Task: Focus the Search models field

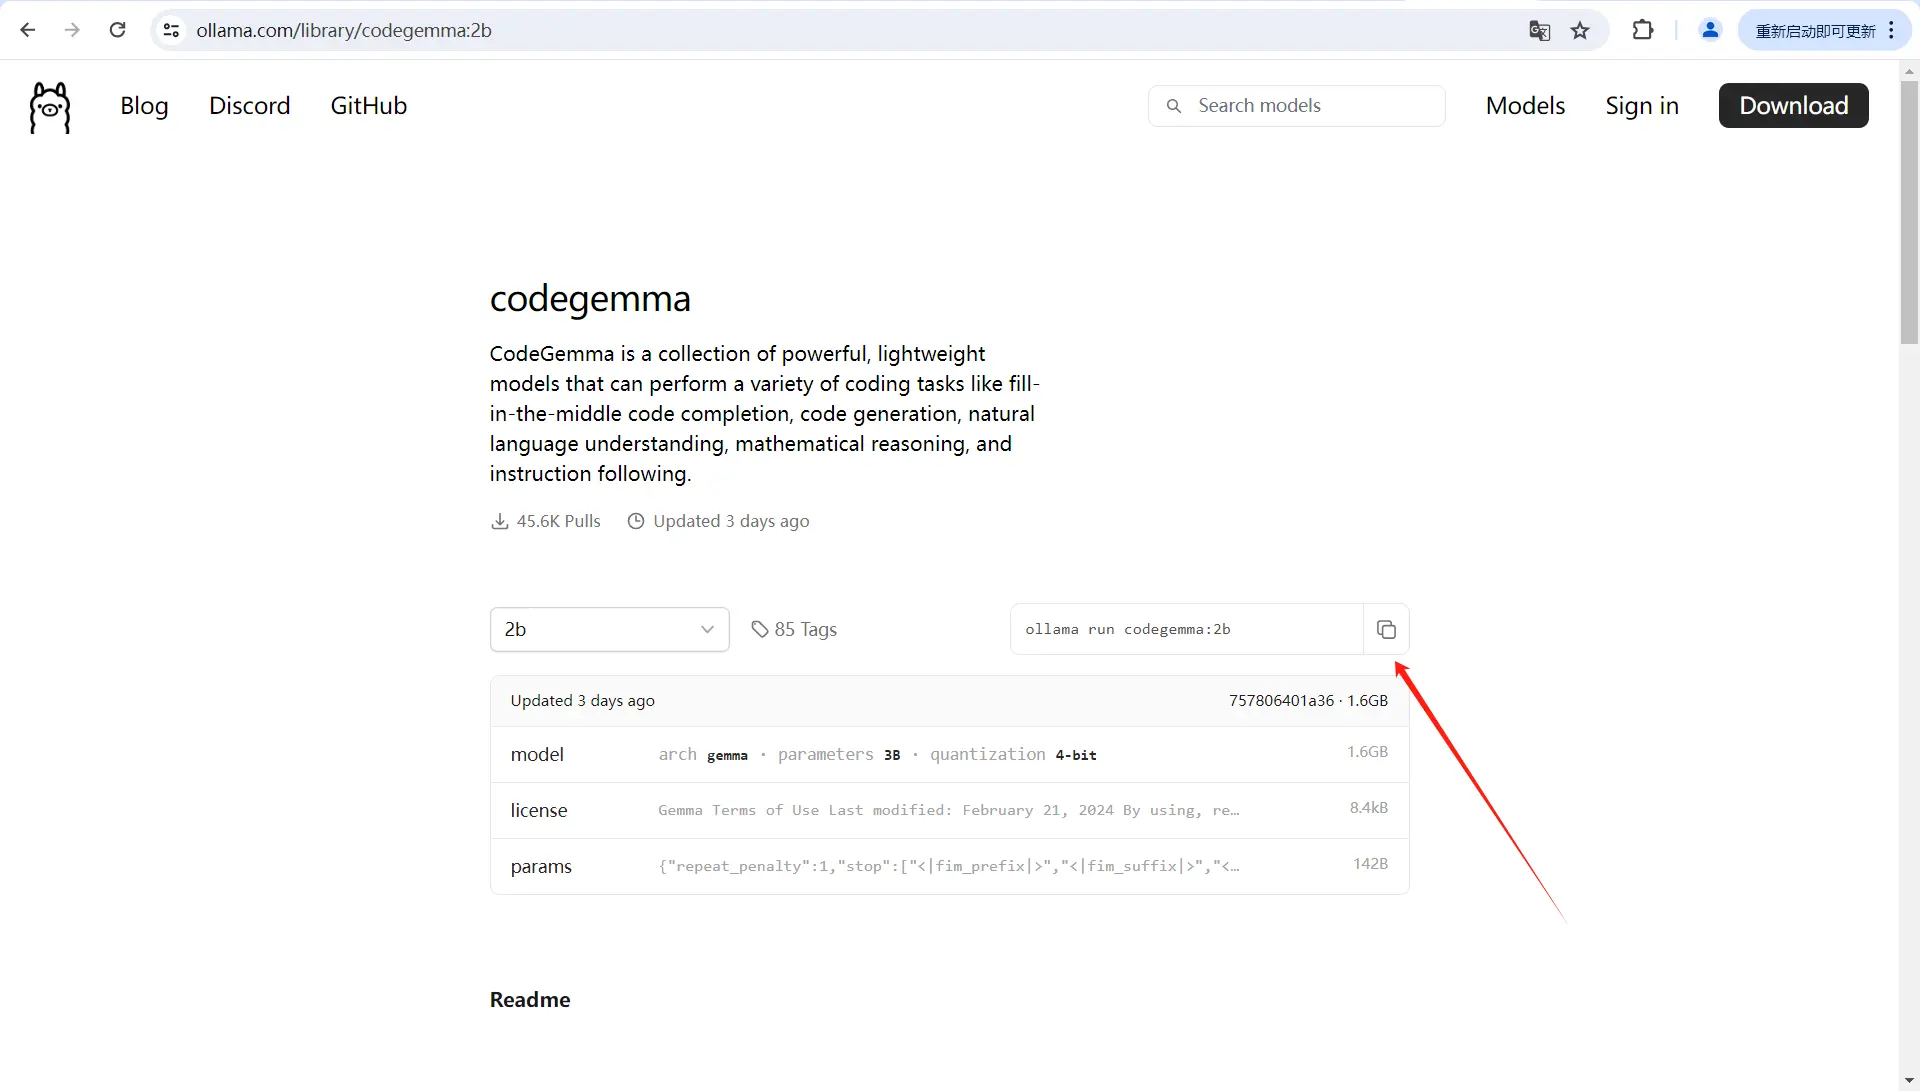Action: click(1296, 106)
